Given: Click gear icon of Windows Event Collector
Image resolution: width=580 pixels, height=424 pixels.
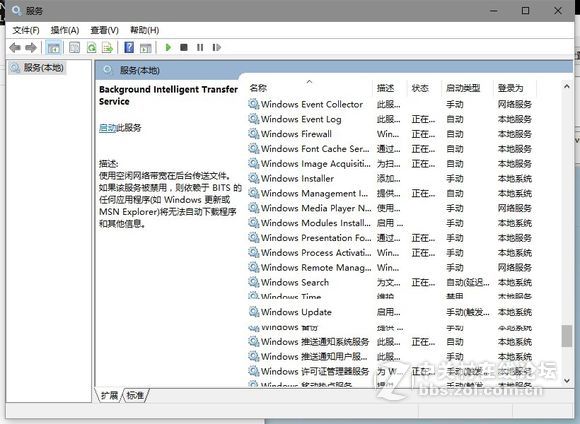Looking at the screenshot, I should 253,104.
